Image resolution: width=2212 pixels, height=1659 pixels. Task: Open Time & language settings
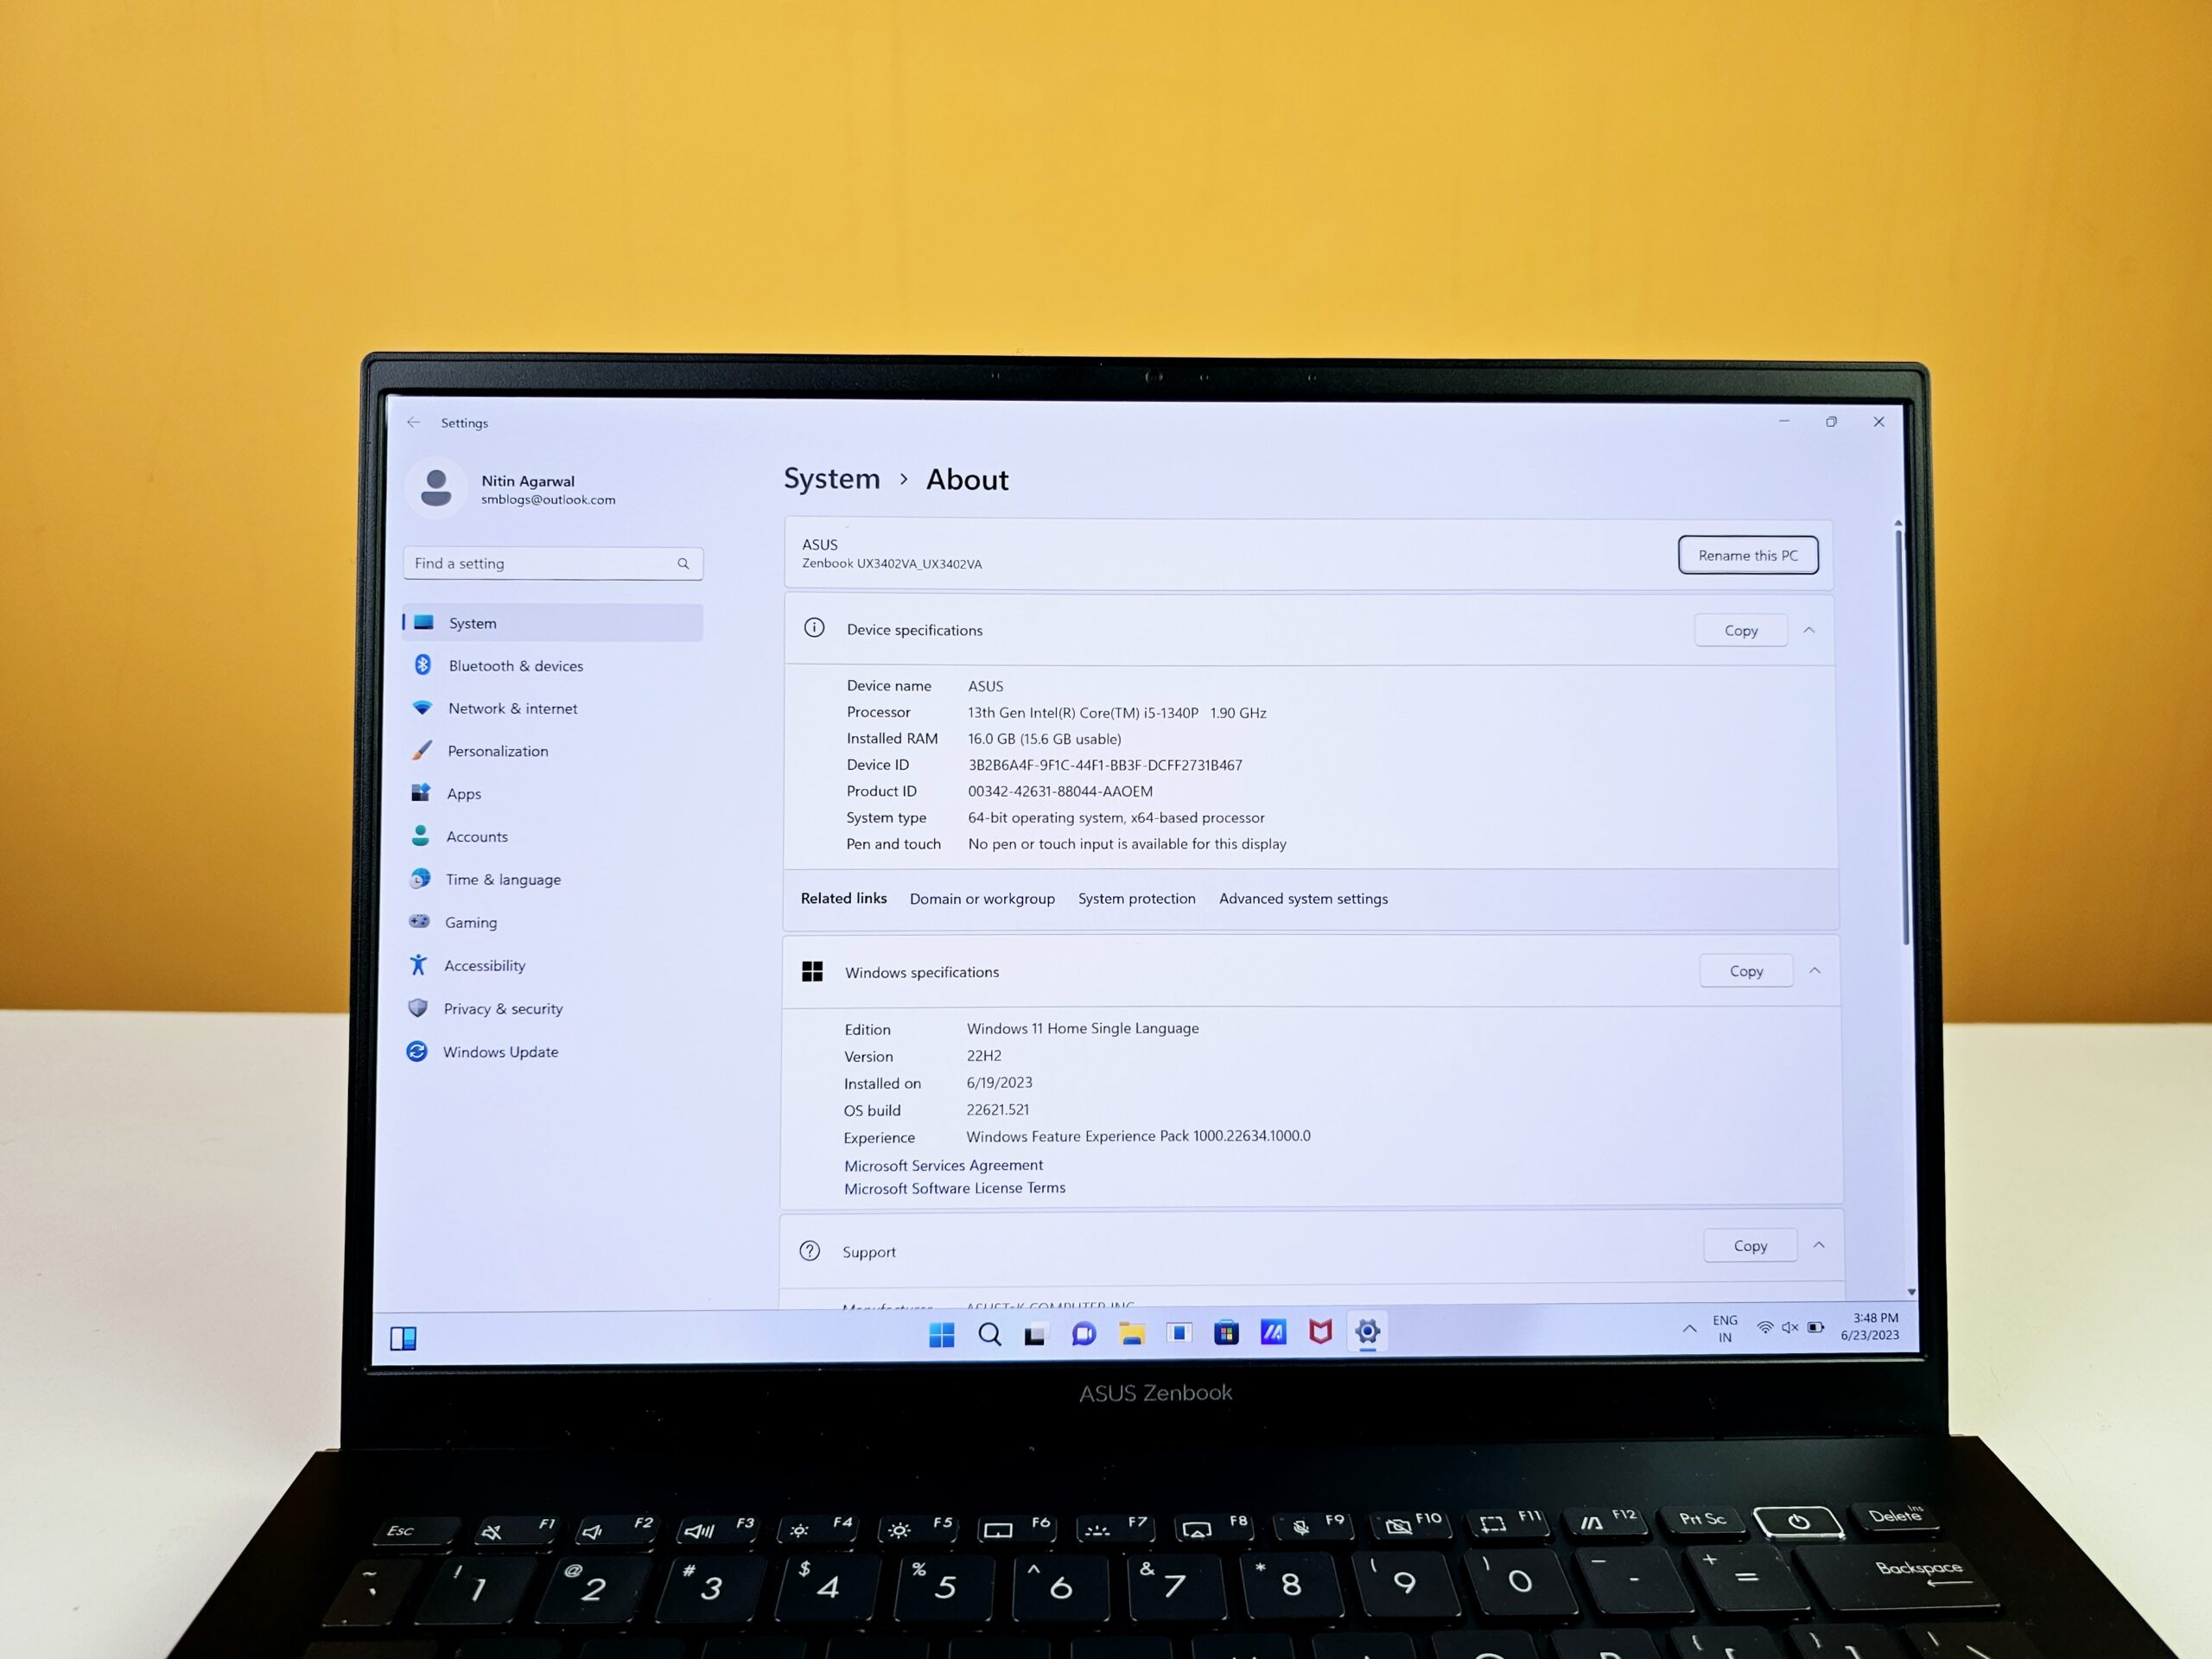click(x=502, y=878)
